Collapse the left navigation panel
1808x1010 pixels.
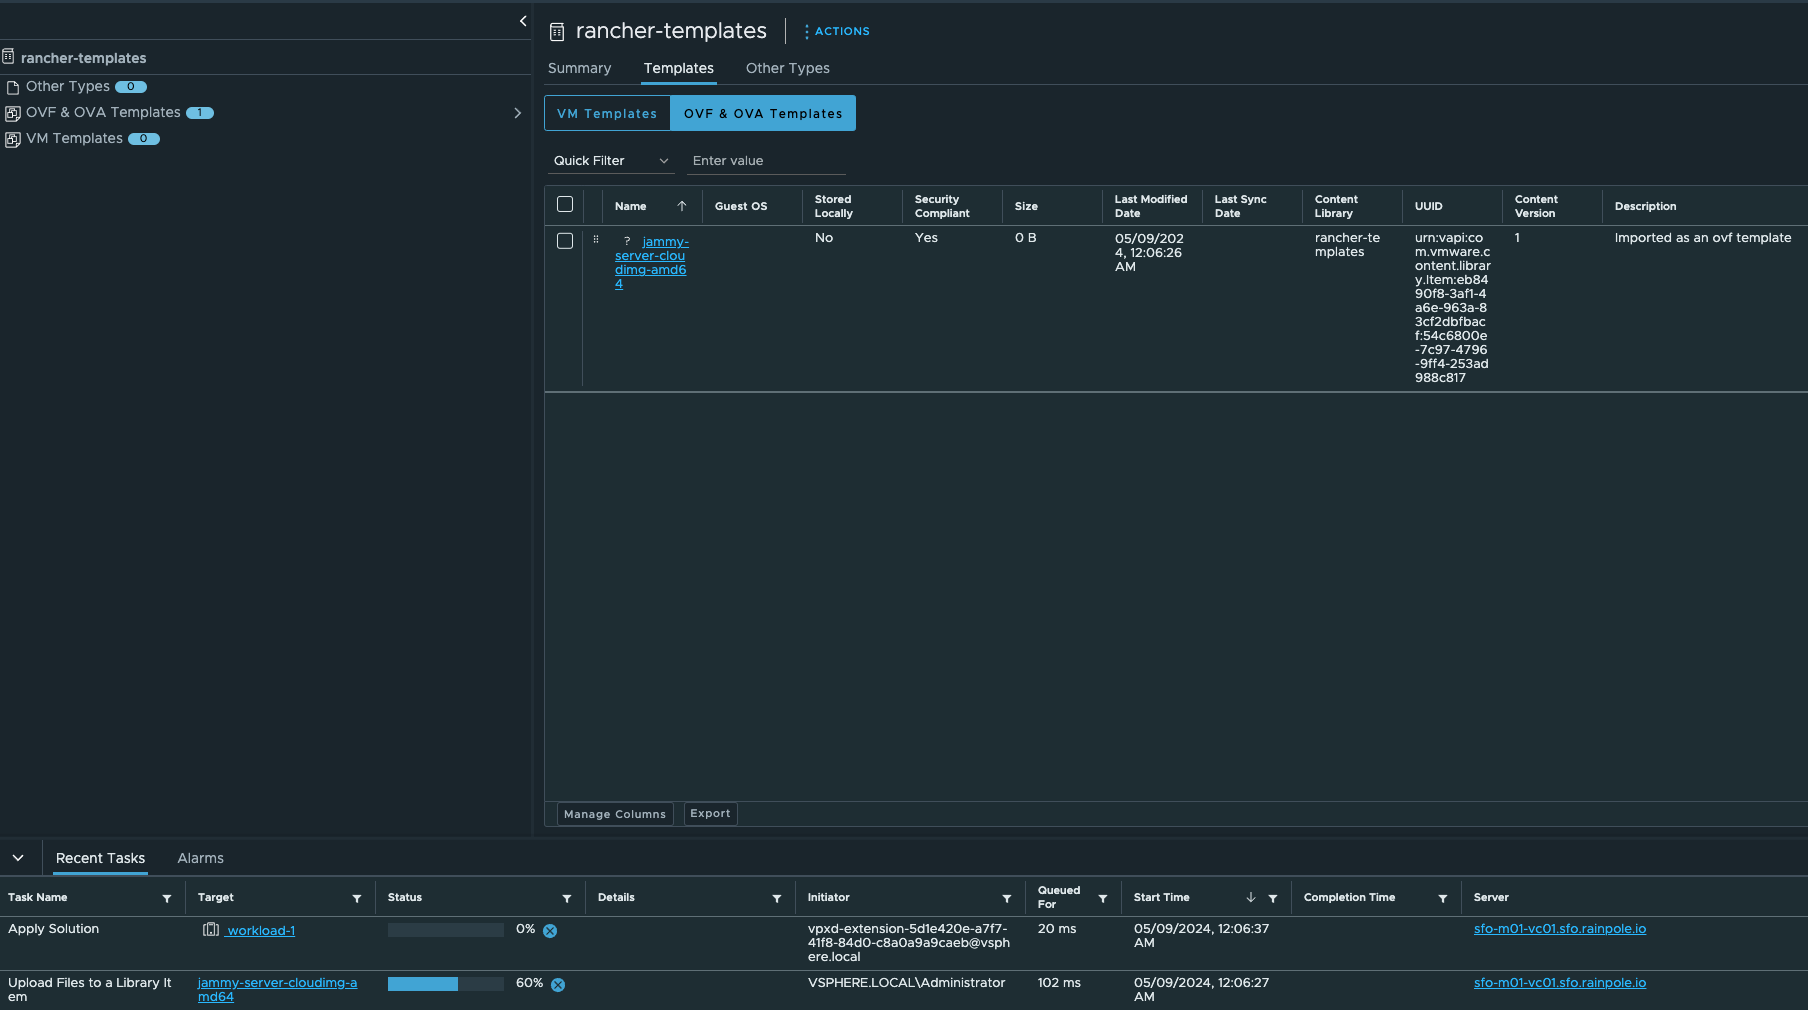pyautogui.click(x=523, y=21)
